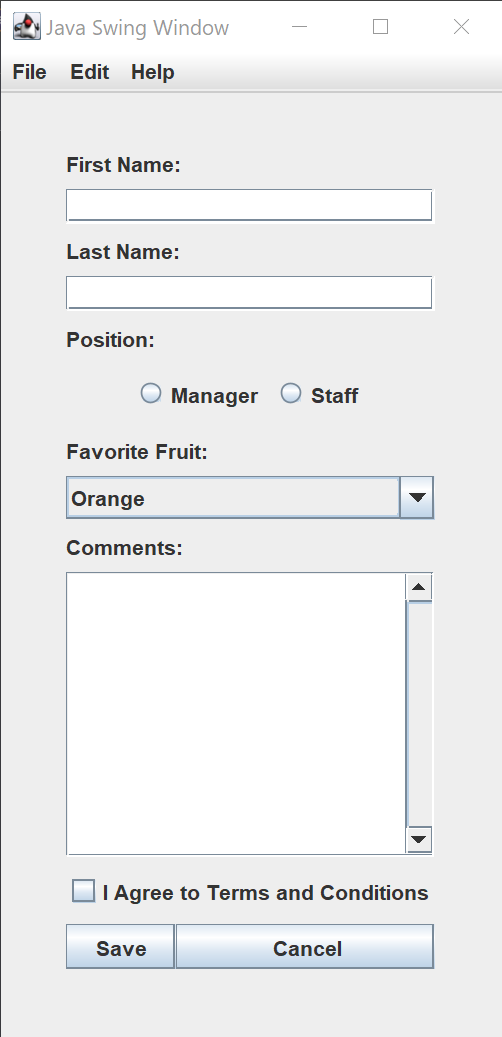Viewport: 502px width, 1037px height.
Task: Tick the I Agree to Terms checkbox
Action: [x=83, y=891]
